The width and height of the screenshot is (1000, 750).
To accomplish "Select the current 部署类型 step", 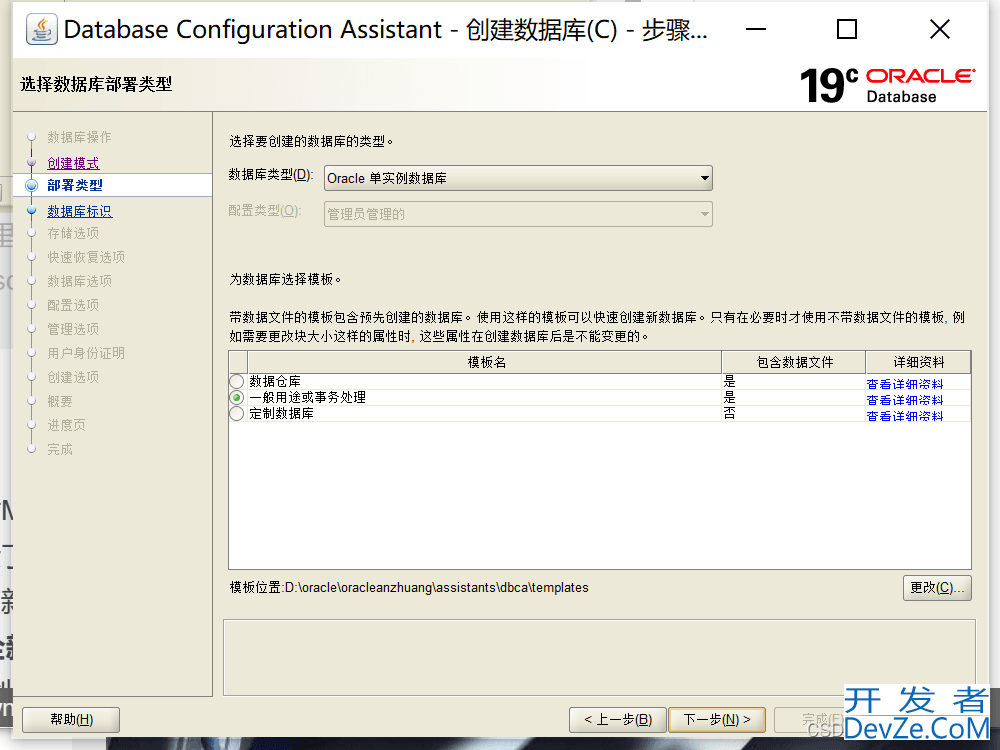I will point(75,186).
